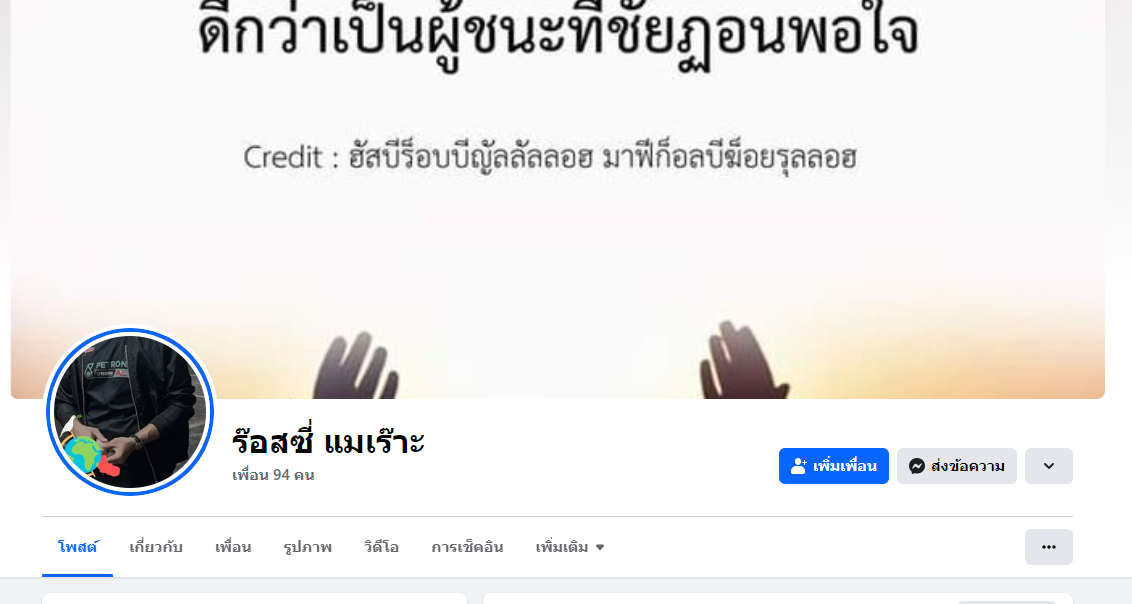Screen dimensions: 1132x604
Task: Open the three-dot options menu
Action: click(x=1049, y=547)
